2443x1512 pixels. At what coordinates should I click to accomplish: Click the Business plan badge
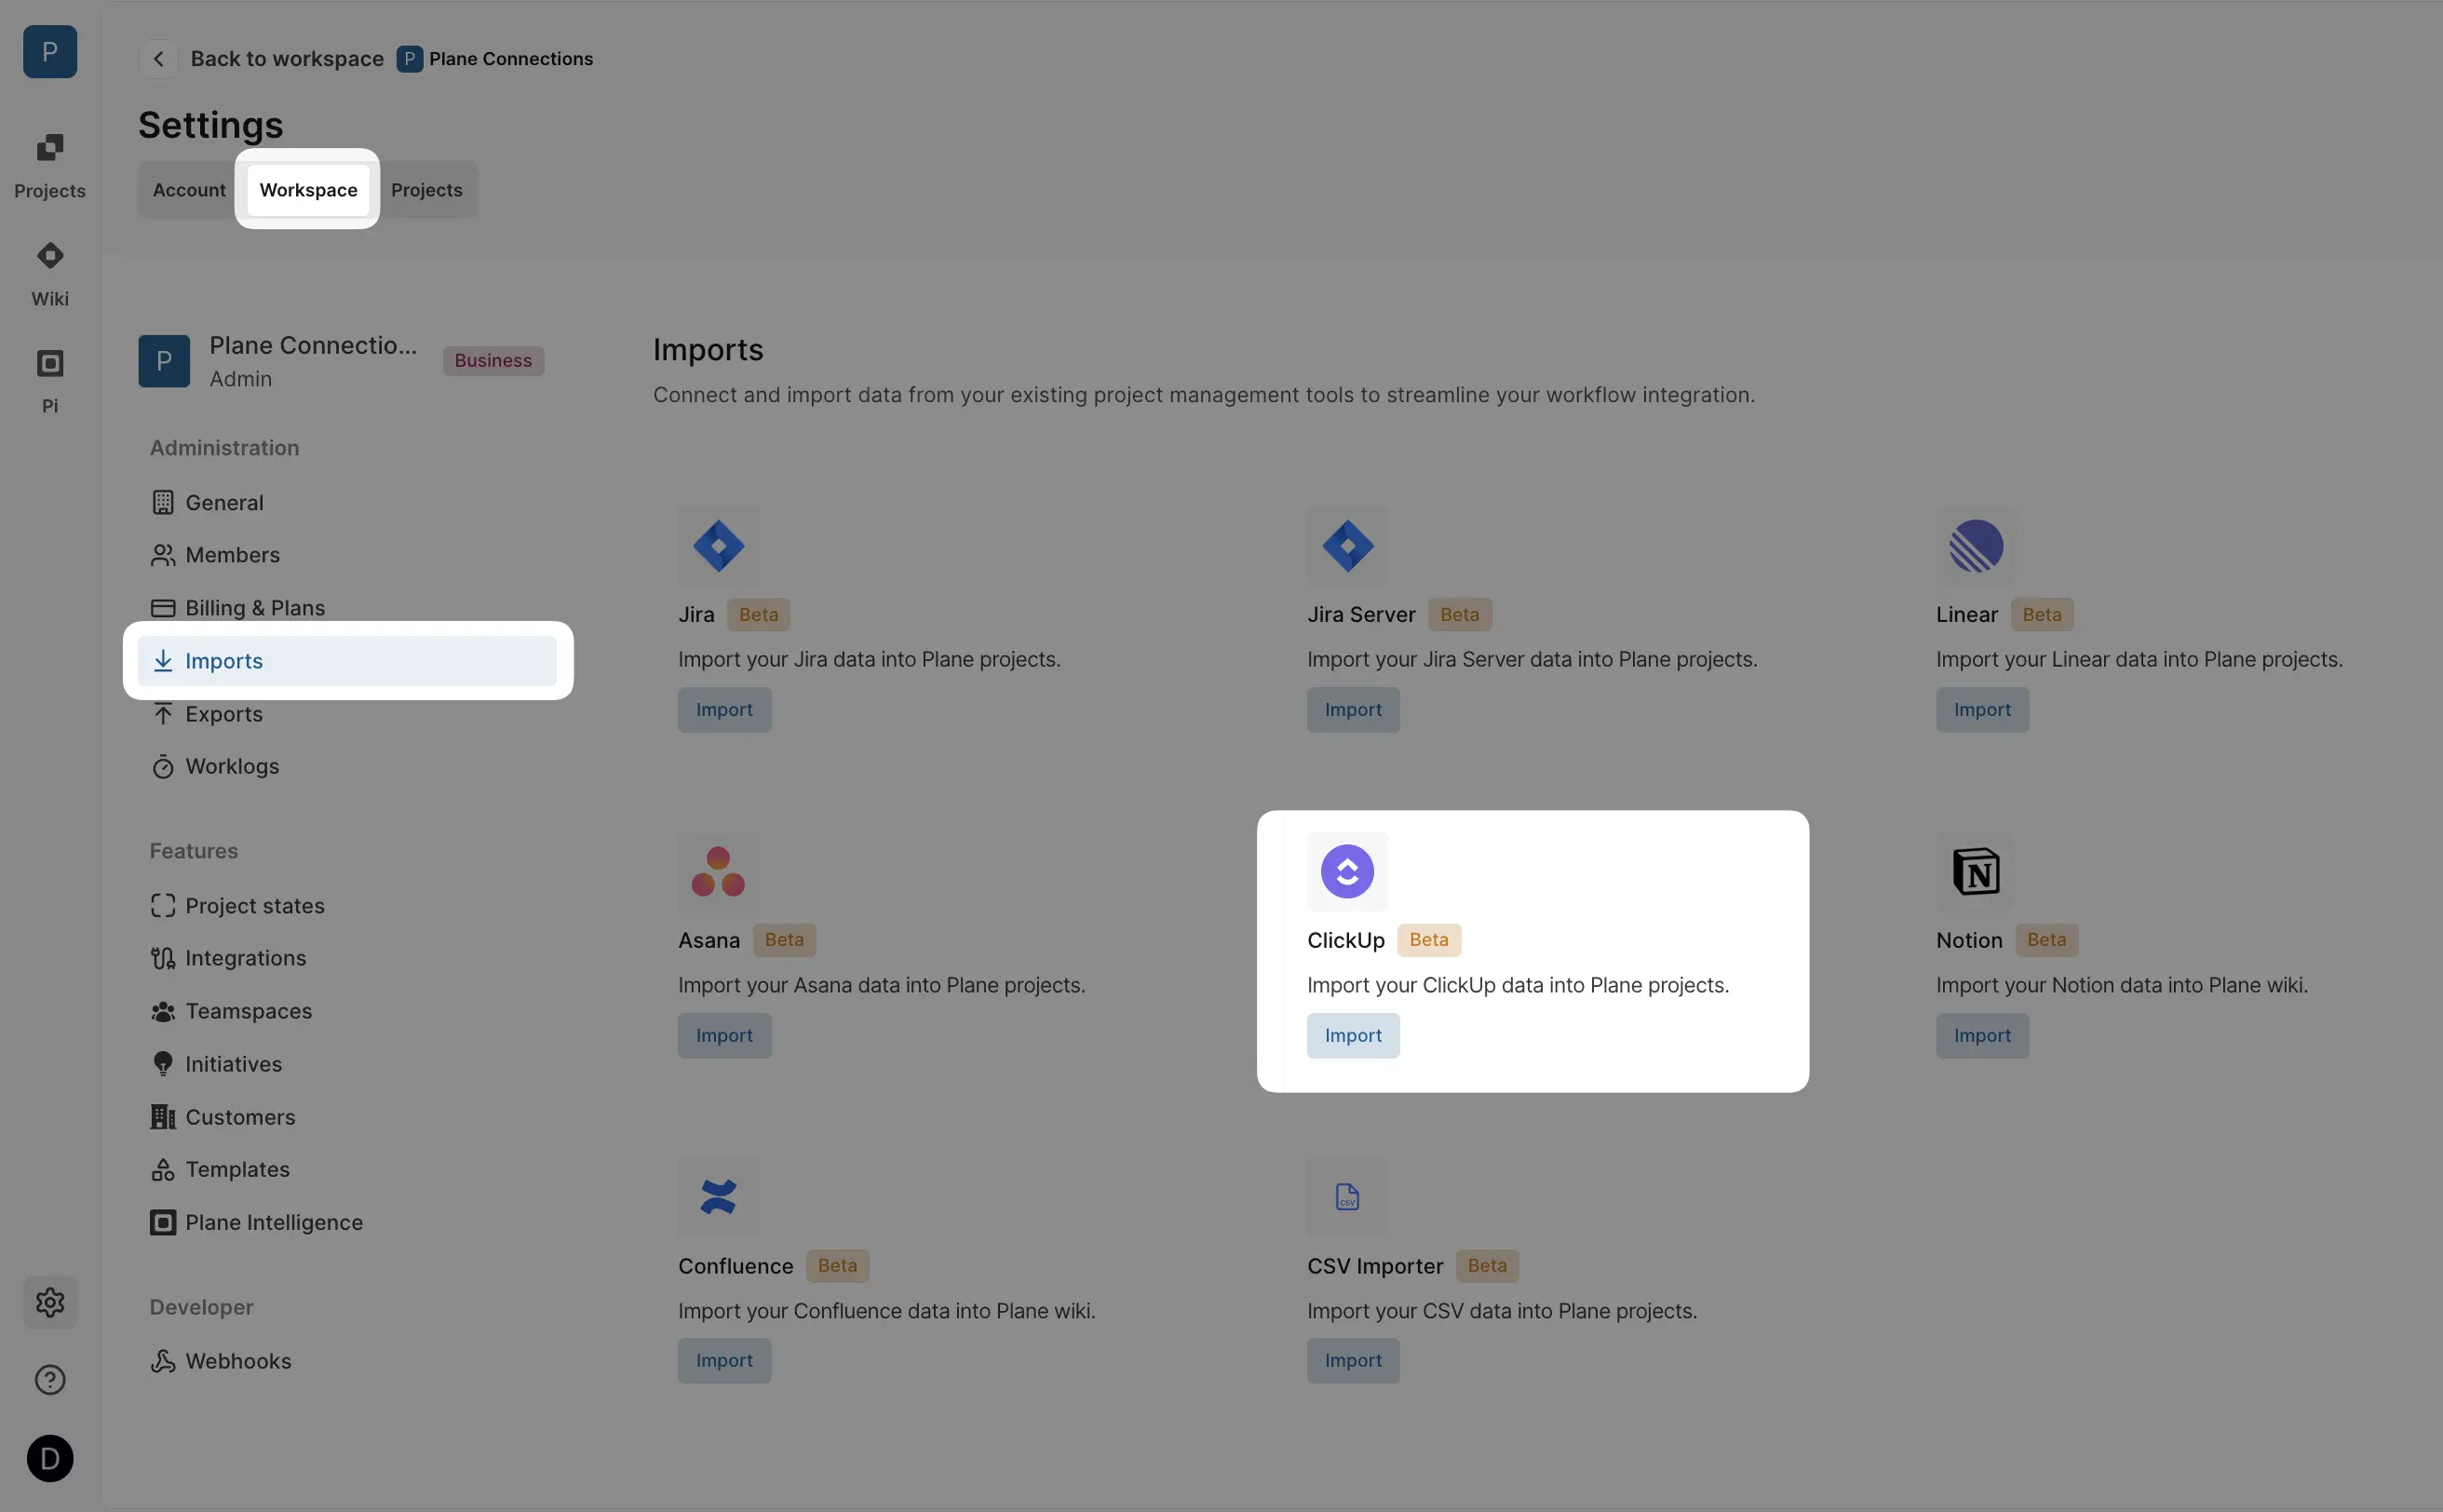pyautogui.click(x=493, y=361)
